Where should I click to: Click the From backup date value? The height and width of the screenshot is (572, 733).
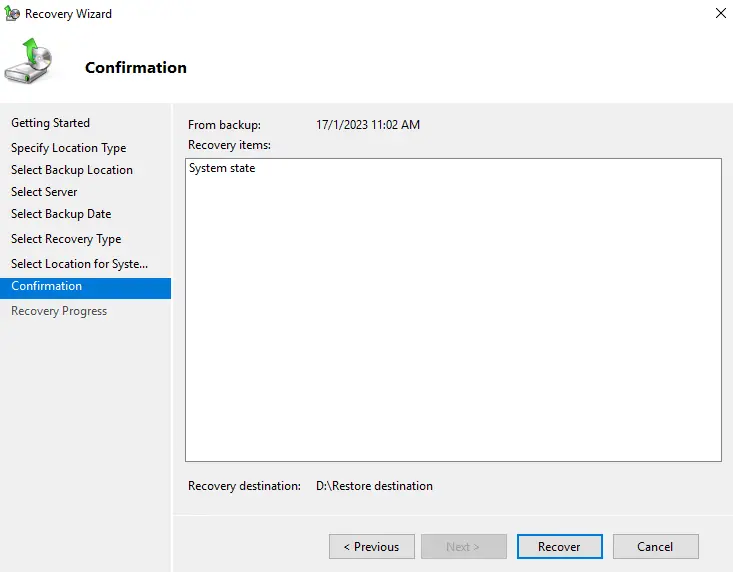367,125
